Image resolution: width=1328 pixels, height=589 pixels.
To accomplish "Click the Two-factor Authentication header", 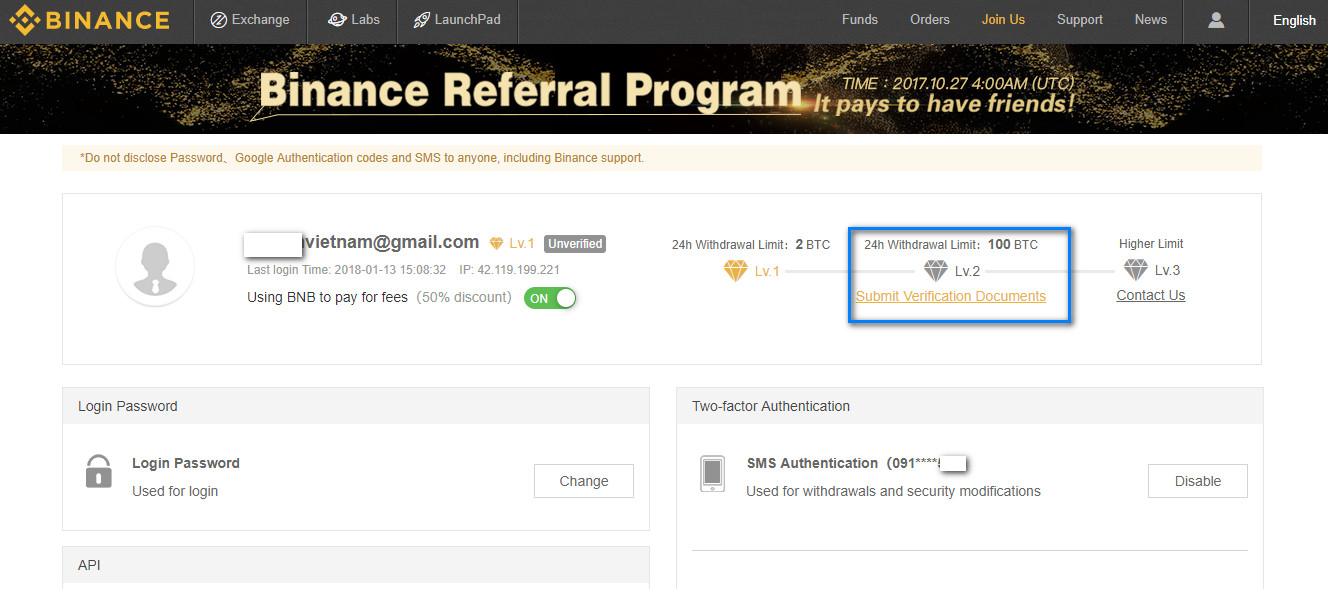I will click(969, 406).
